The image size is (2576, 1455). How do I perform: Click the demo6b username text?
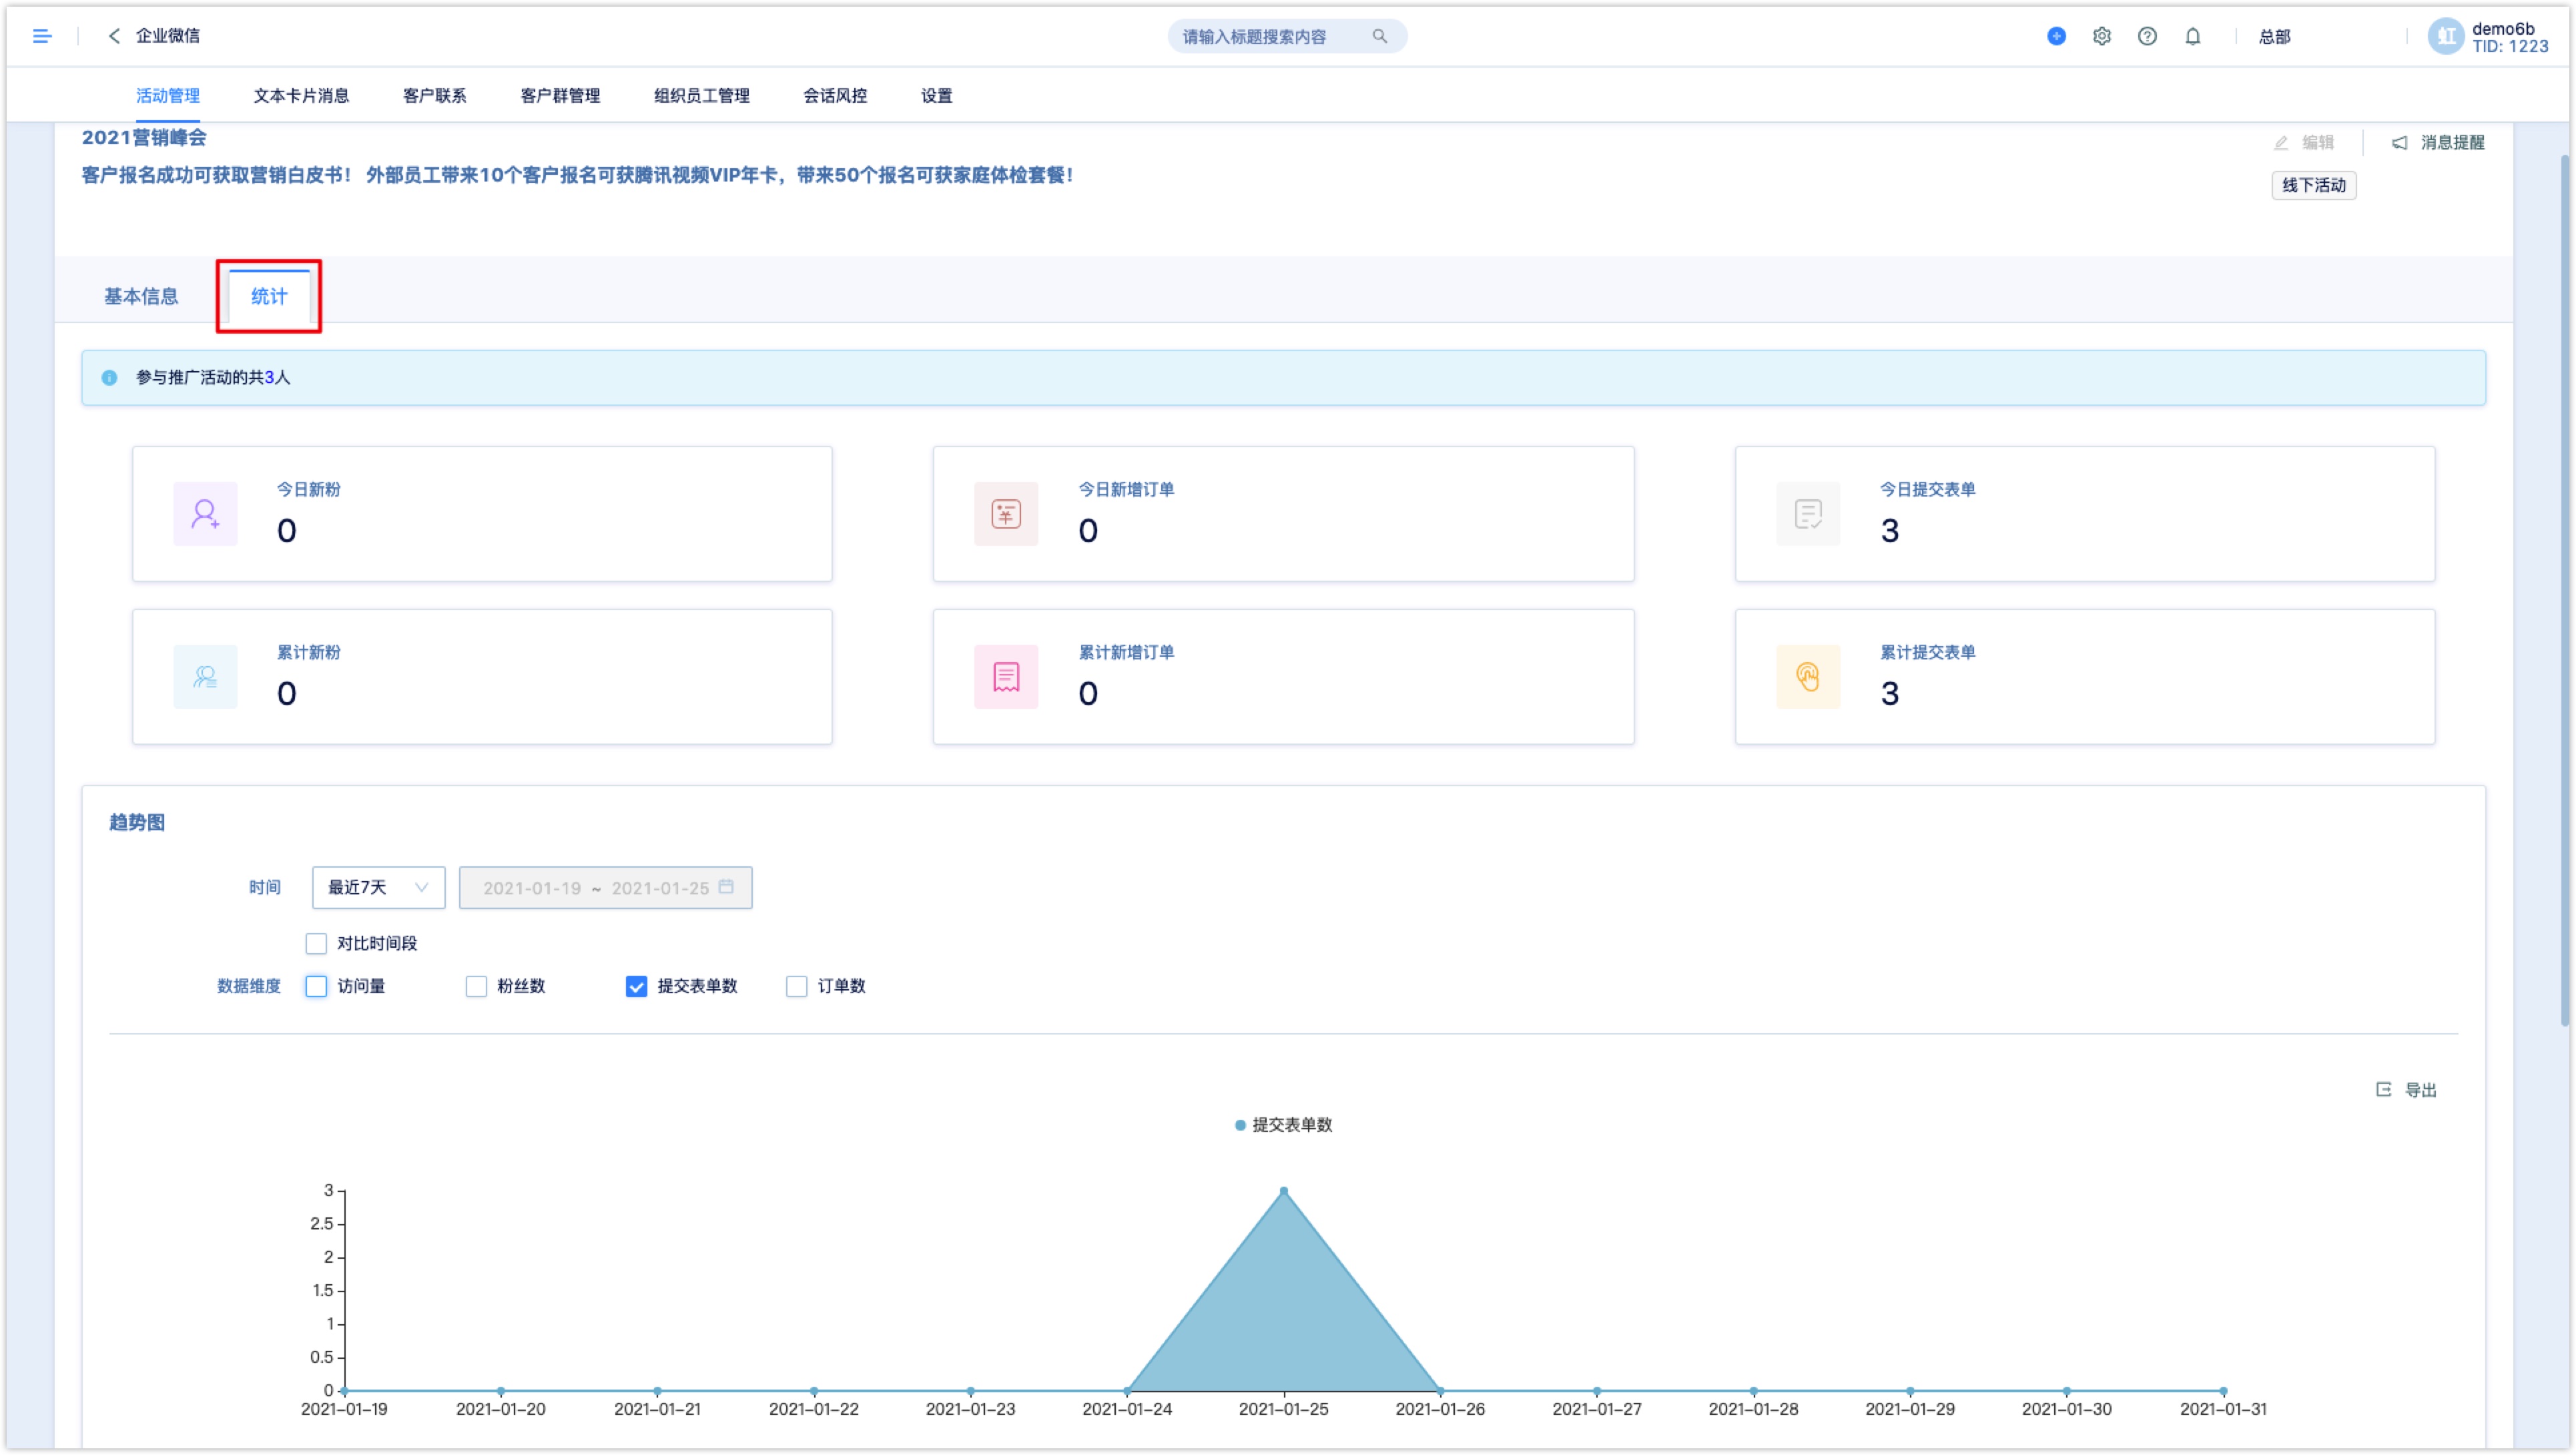click(x=2503, y=28)
